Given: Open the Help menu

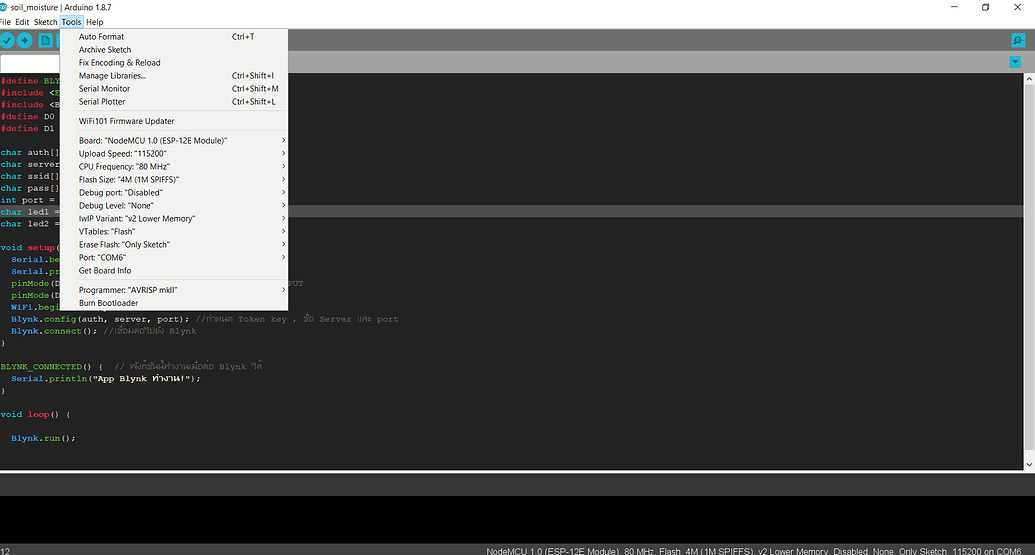Looking at the screenshot, I should point(94,22).
